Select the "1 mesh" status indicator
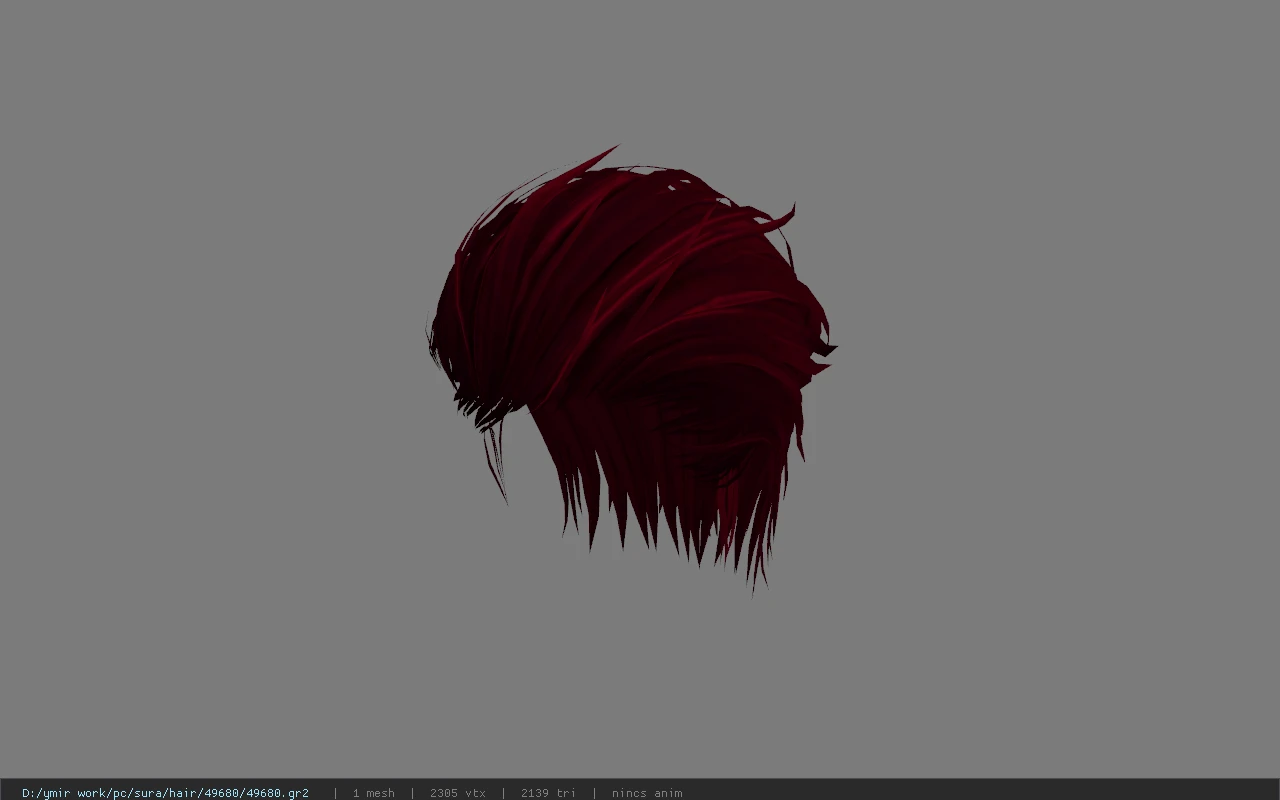Screen dimensions: 1280x800 coord(373,792)
